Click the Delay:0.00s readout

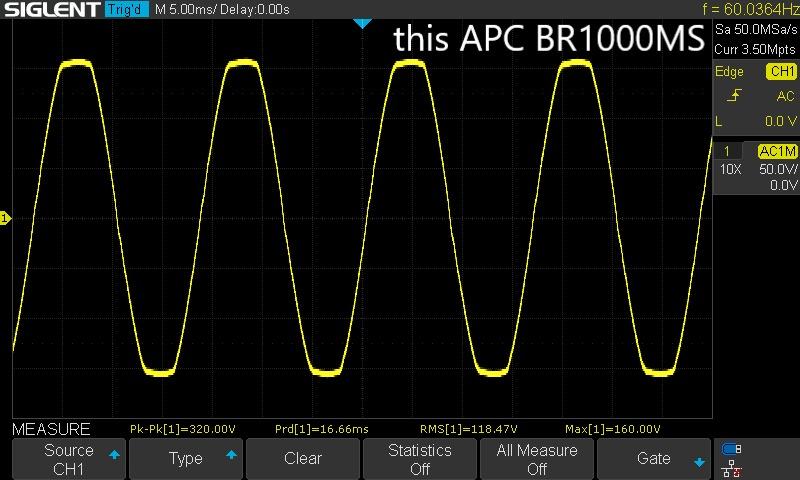point(255,9)
